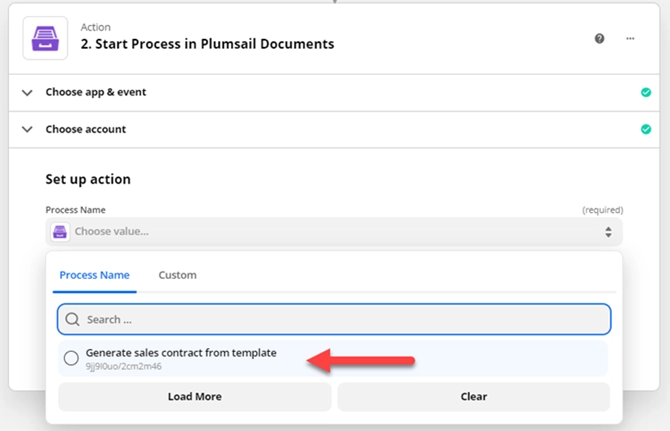670x431 pixels.
Task: Click the Choose app & event label
Action: point(96,92)
